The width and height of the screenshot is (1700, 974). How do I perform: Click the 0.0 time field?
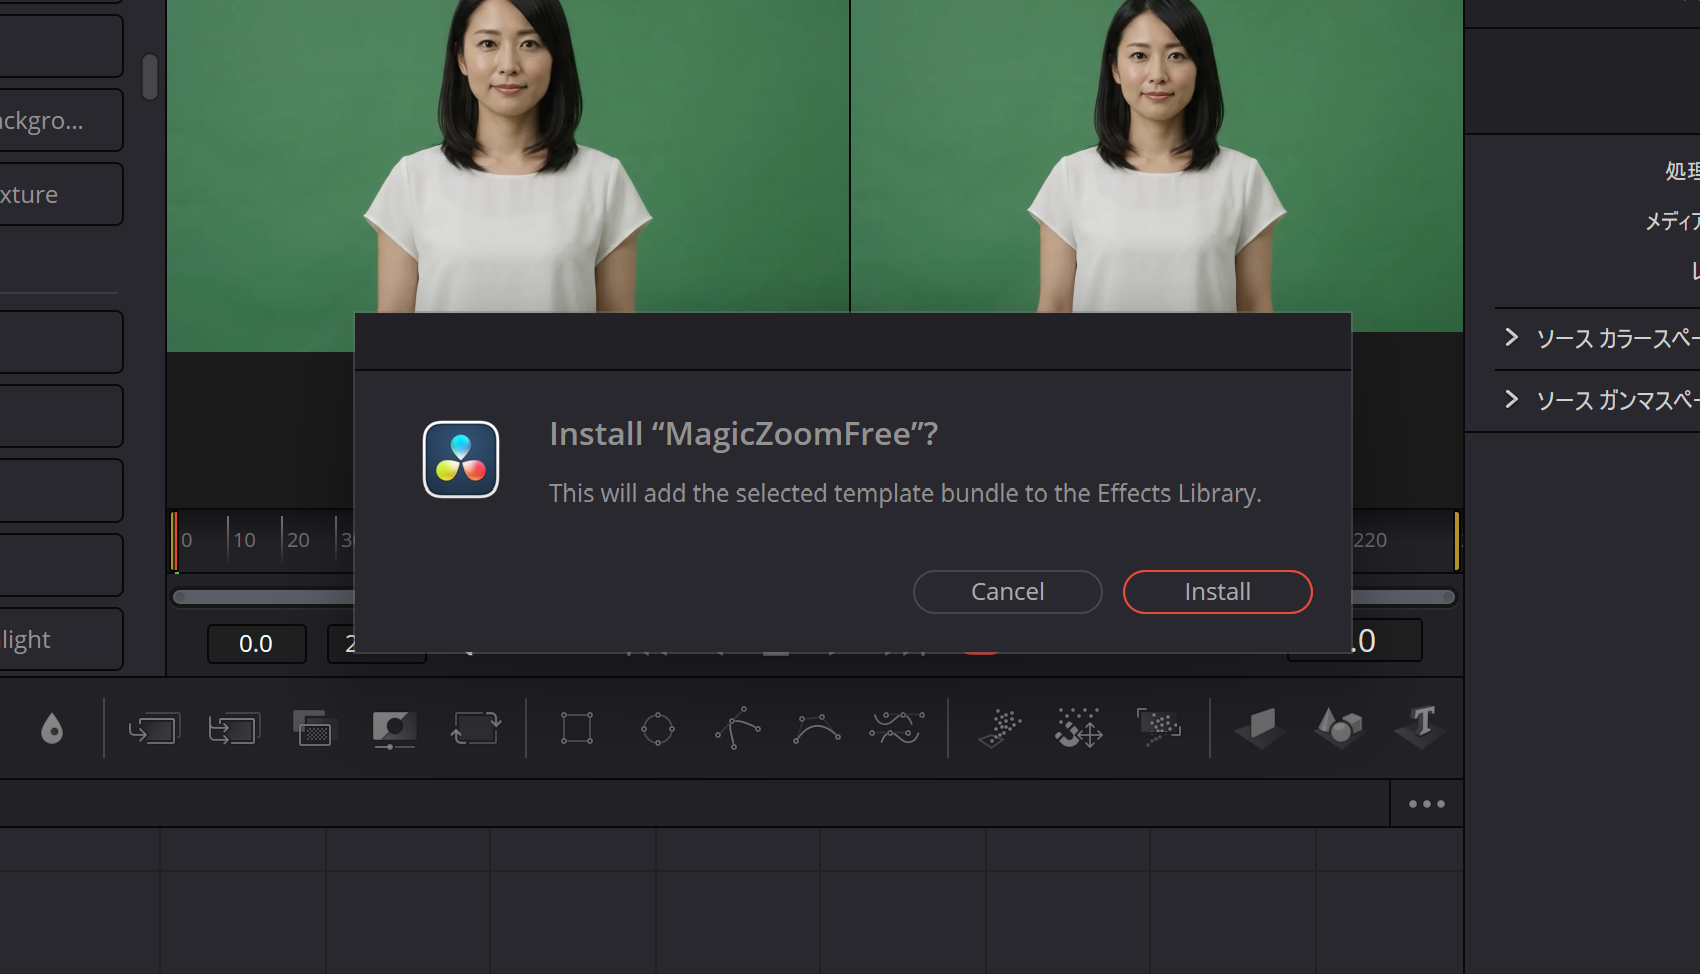pyautogui.click(x=256, y=644)
